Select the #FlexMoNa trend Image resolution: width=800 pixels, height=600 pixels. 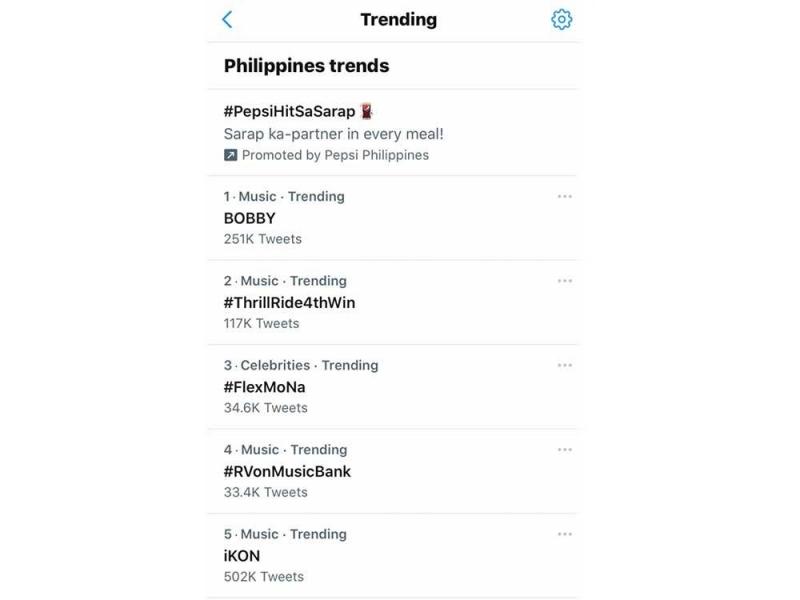[x=265, y=387]
